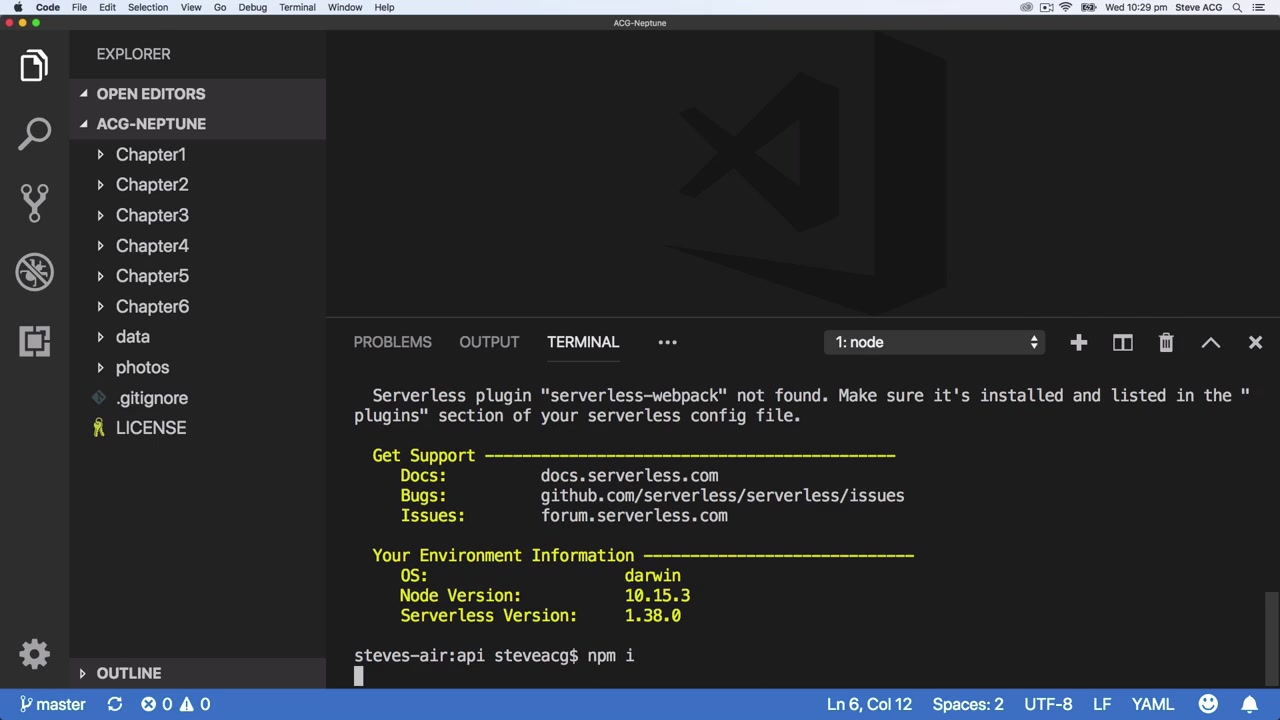Open the Manage settings gear

34,654
